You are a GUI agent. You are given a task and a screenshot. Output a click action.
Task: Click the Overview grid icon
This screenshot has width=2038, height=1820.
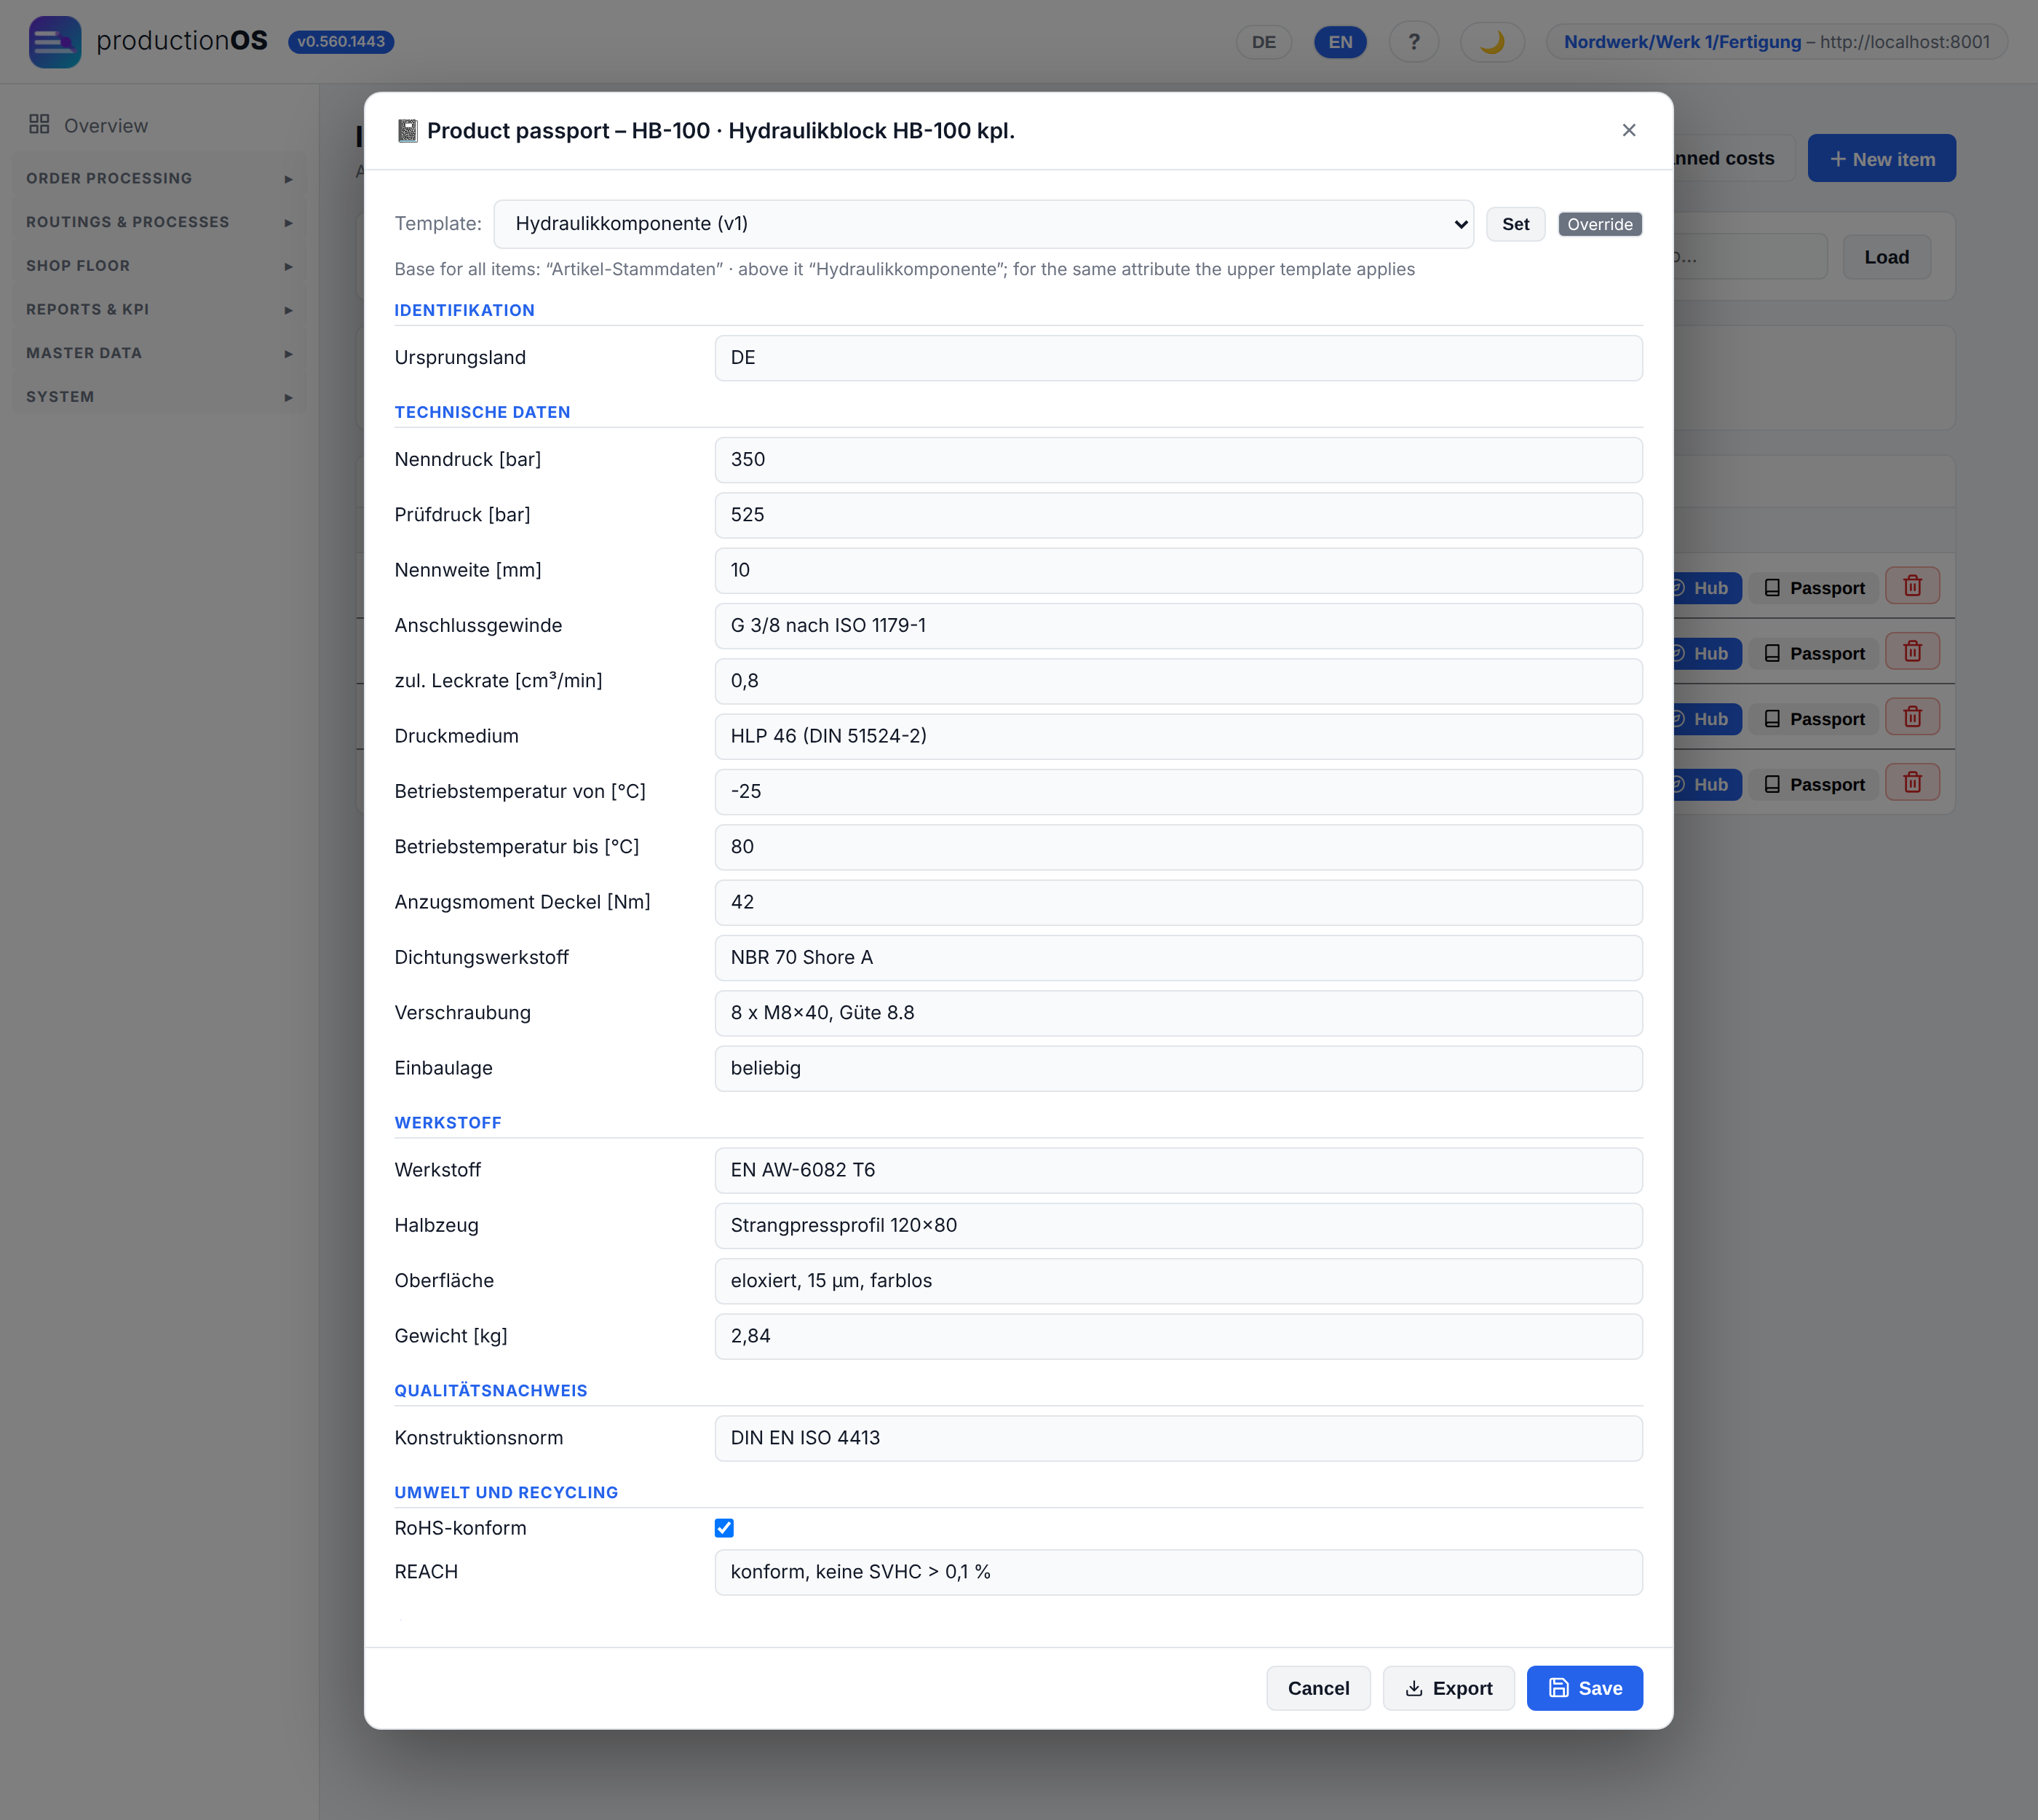(39, 124)
